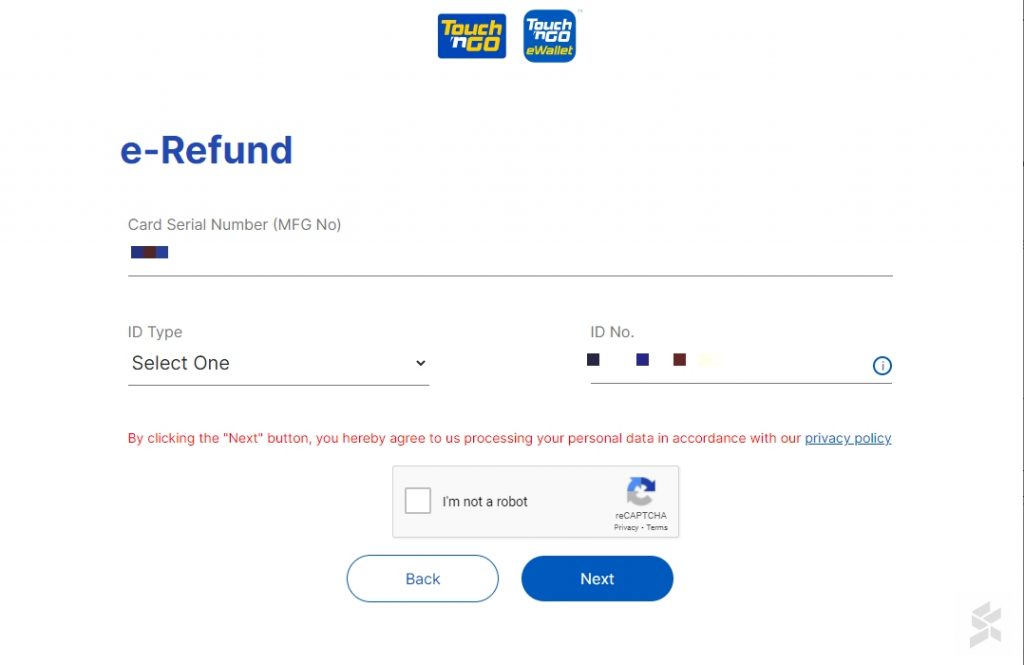
Task: Open the reCAPTCHA Privacy link
Action: coord(626,527)
